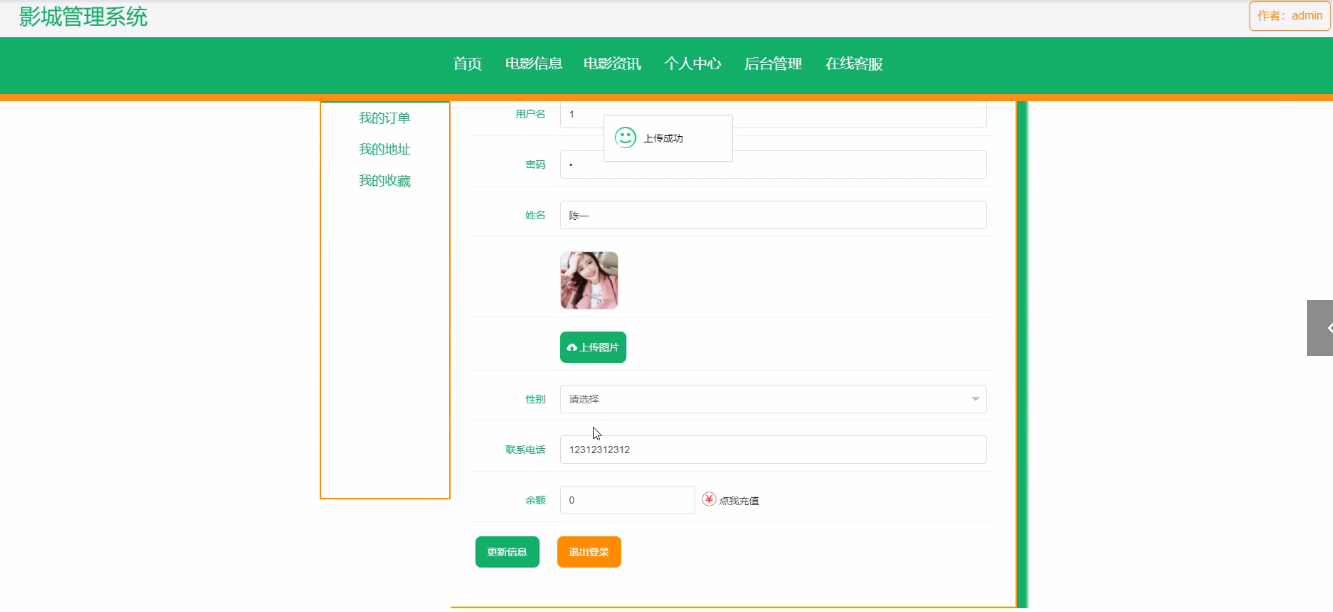Click the 上传图片 upload button

tap(593, 347)
